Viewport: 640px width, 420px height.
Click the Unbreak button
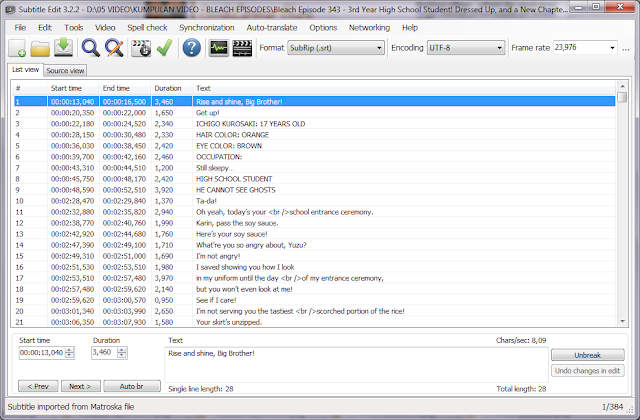pyautogui.click(x=588, y=355)
